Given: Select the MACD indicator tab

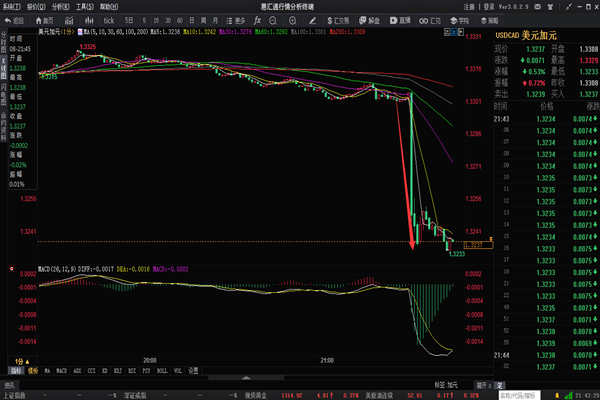Looking at the screenshot, I should click(x=61, y=370).
